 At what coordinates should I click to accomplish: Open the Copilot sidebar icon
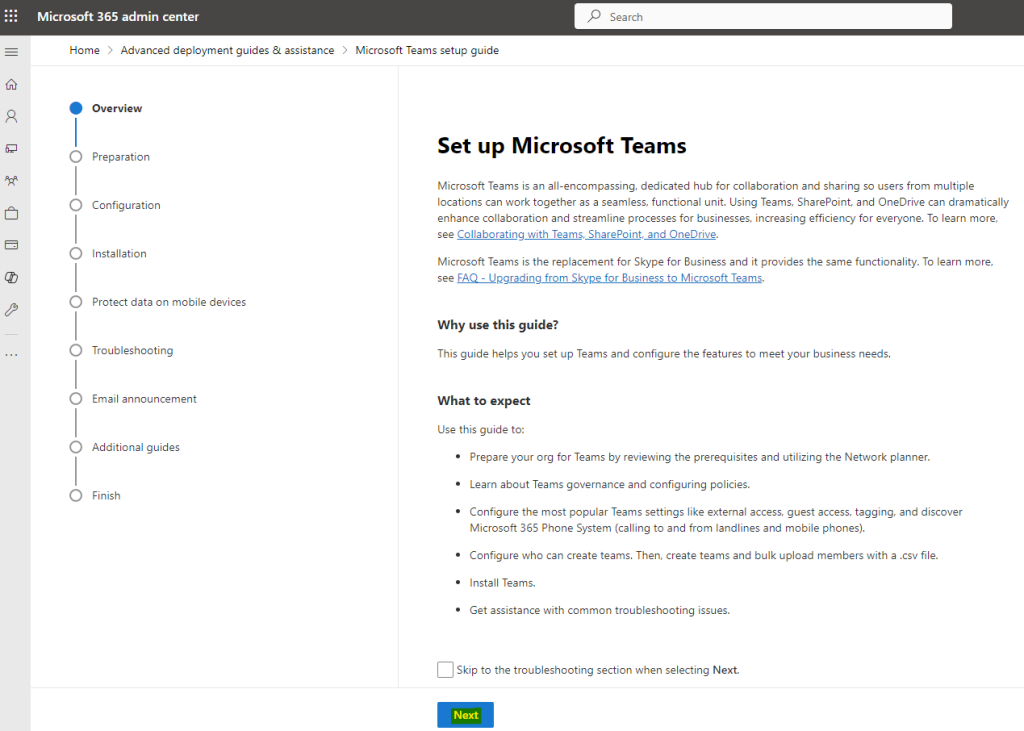tap(11, 278)
